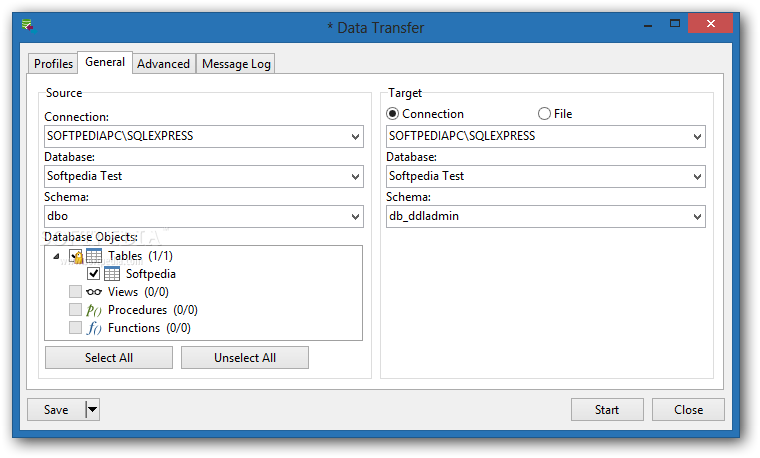Click the Softpedia table icon
Screen dimensions: 760x458
click(x=112, y=274)
